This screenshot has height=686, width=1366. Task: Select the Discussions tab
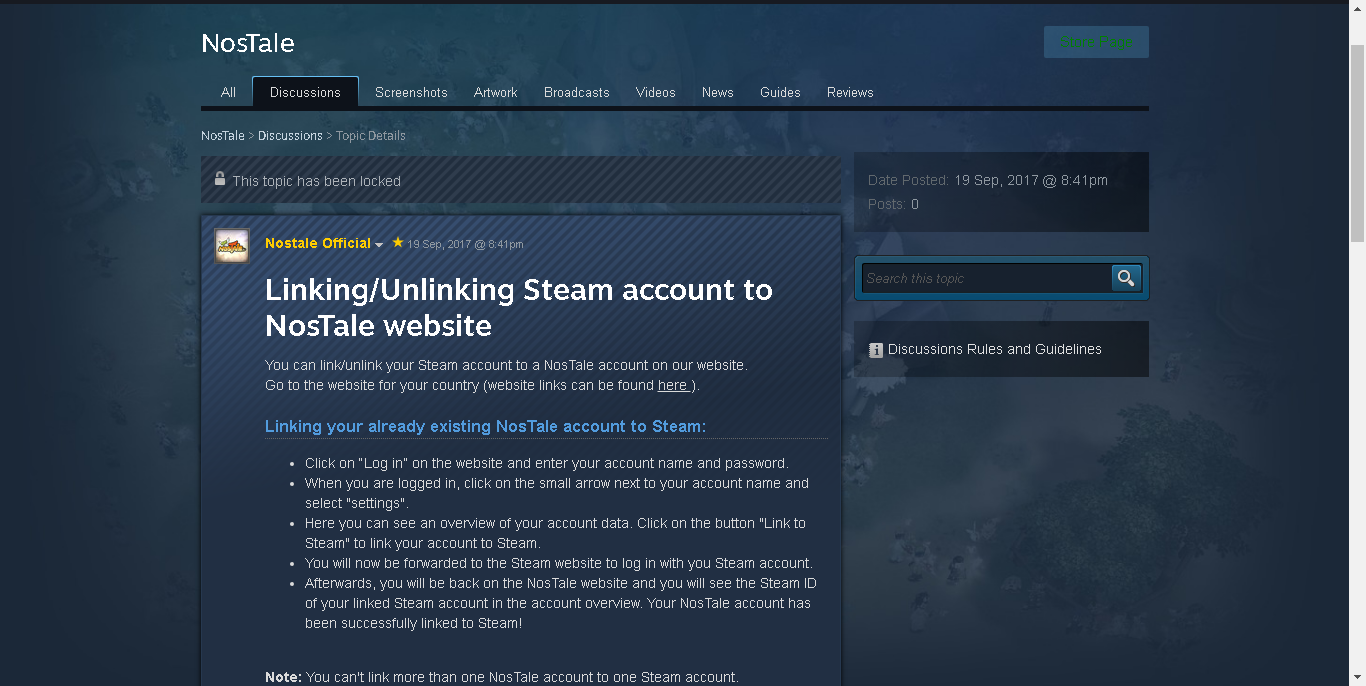(305, 92)
